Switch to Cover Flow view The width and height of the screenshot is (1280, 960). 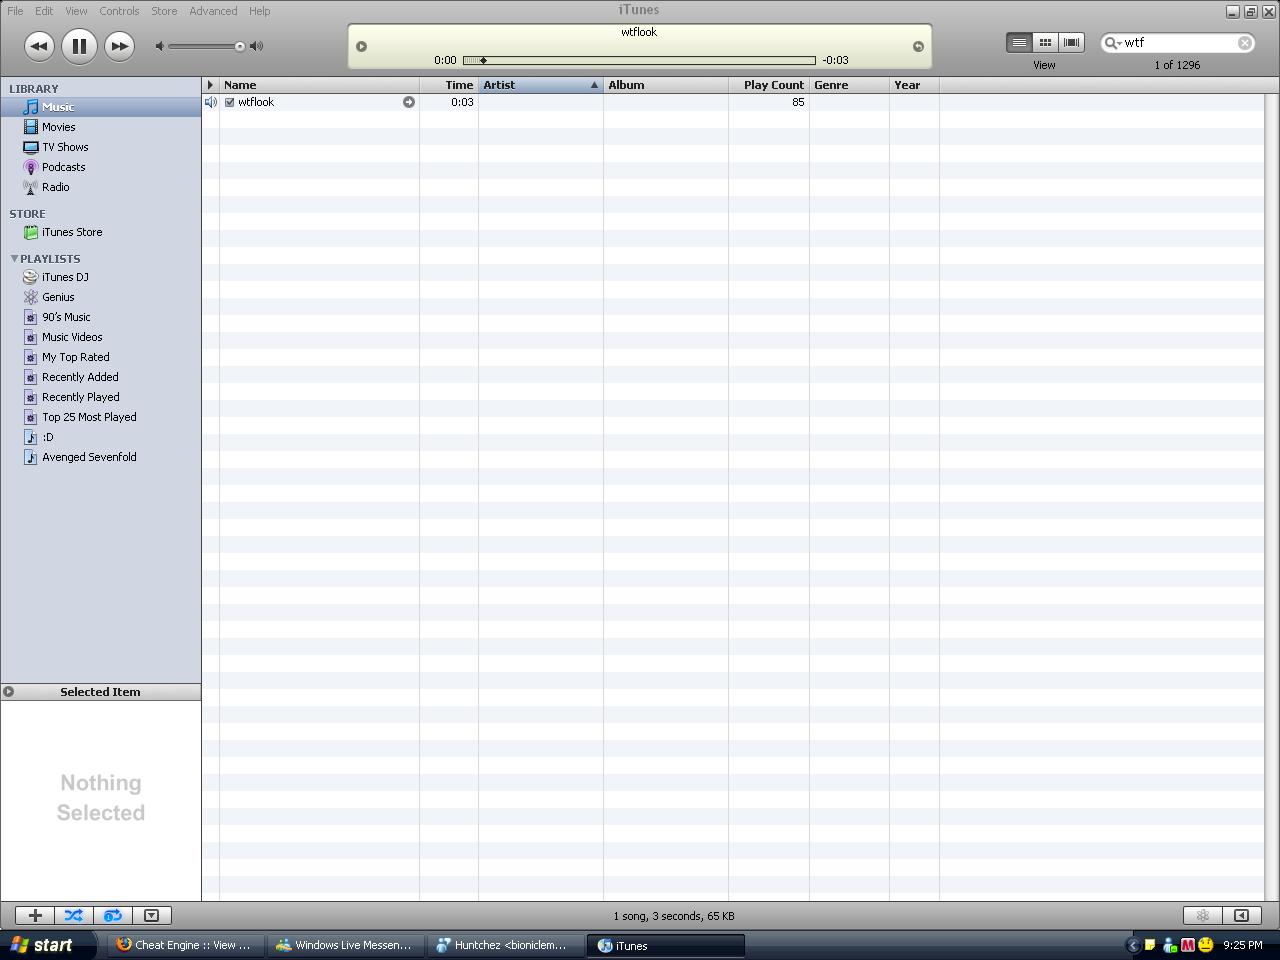tap(1071, 42)
